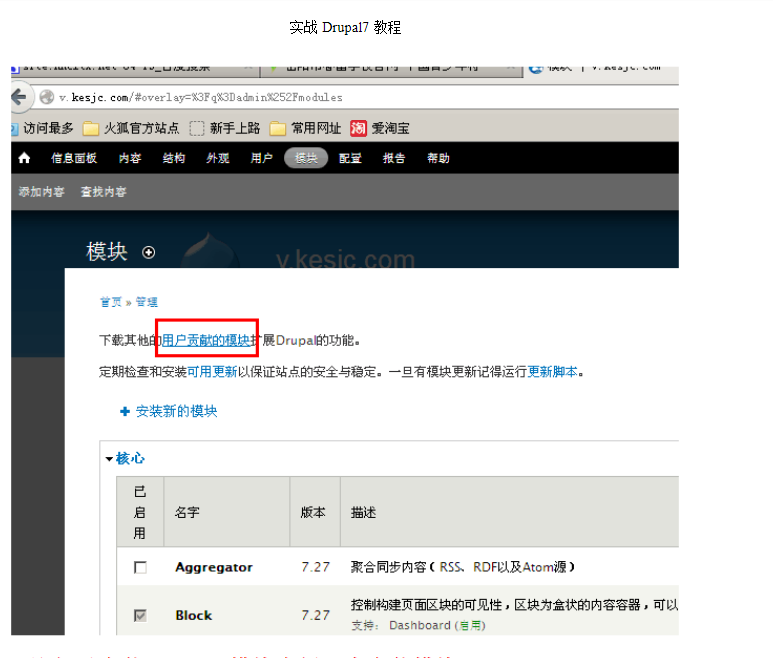
Task: Click the add-to-shortcuts plus icon beside 模块
Action: click(x=148, y=252)
